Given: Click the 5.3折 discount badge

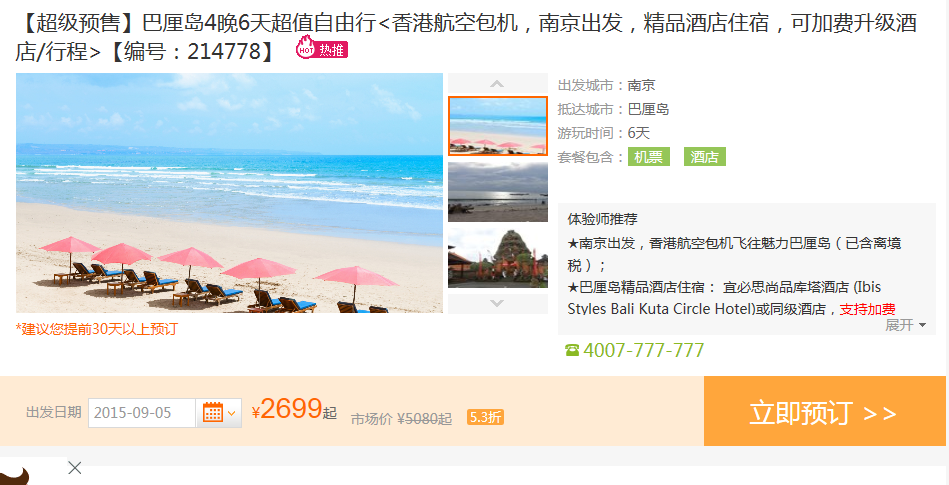Looking at the screenshot, I should click(x=485, y=417).
